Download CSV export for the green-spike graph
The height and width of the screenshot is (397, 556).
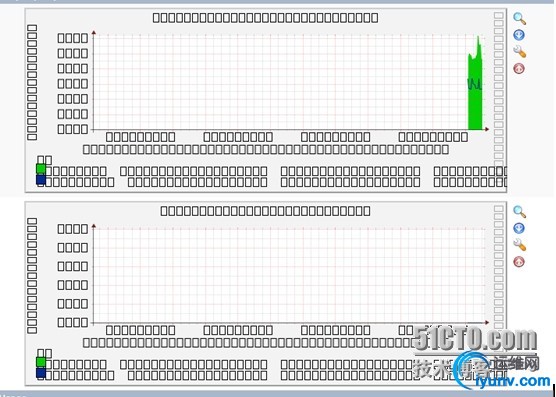(519, 35)
